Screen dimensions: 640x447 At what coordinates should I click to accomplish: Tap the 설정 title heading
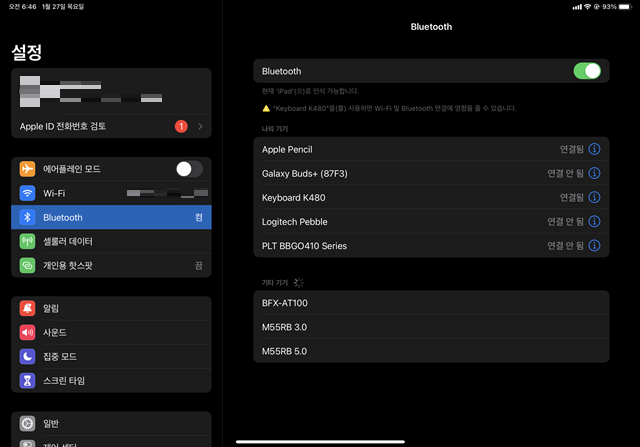pos(27,52)
